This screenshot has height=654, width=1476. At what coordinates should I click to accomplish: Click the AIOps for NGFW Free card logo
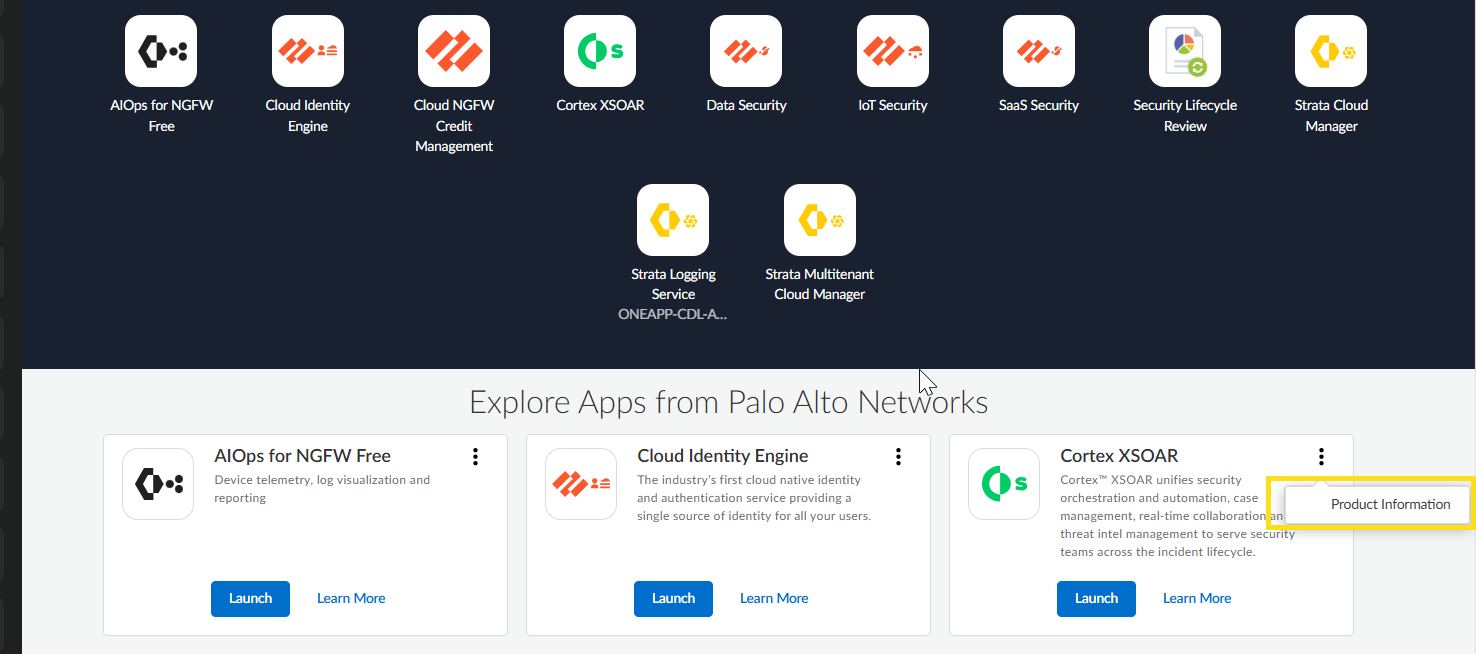point(158,484)
